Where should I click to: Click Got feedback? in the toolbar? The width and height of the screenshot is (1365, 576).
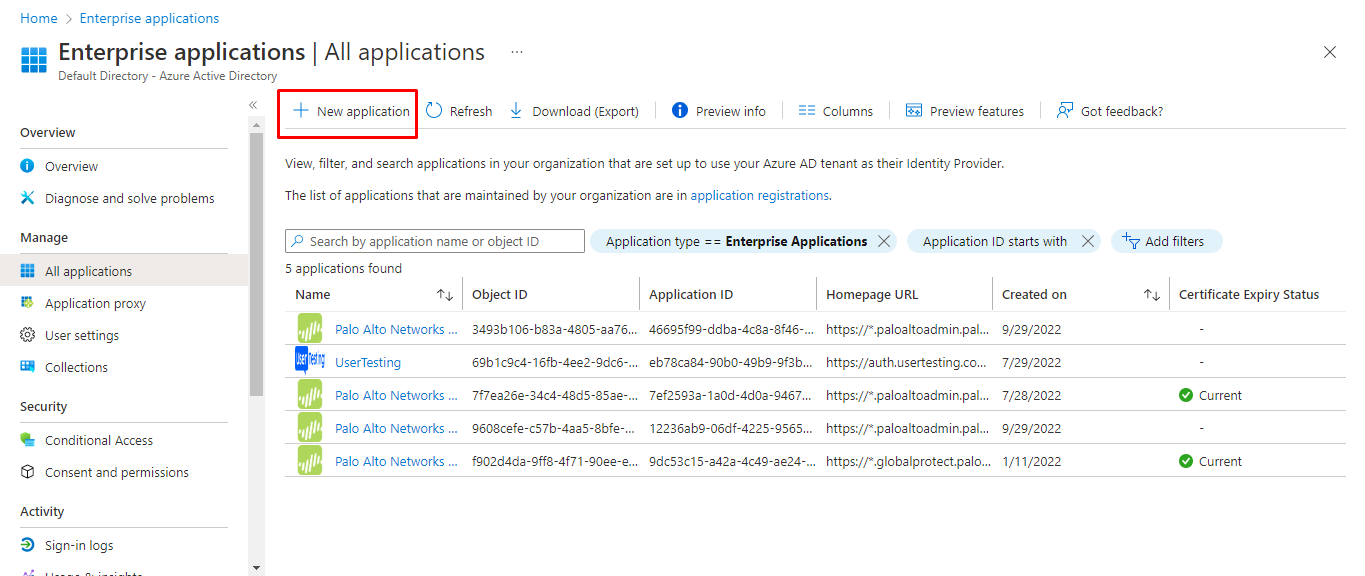[x=1110, y=111]
